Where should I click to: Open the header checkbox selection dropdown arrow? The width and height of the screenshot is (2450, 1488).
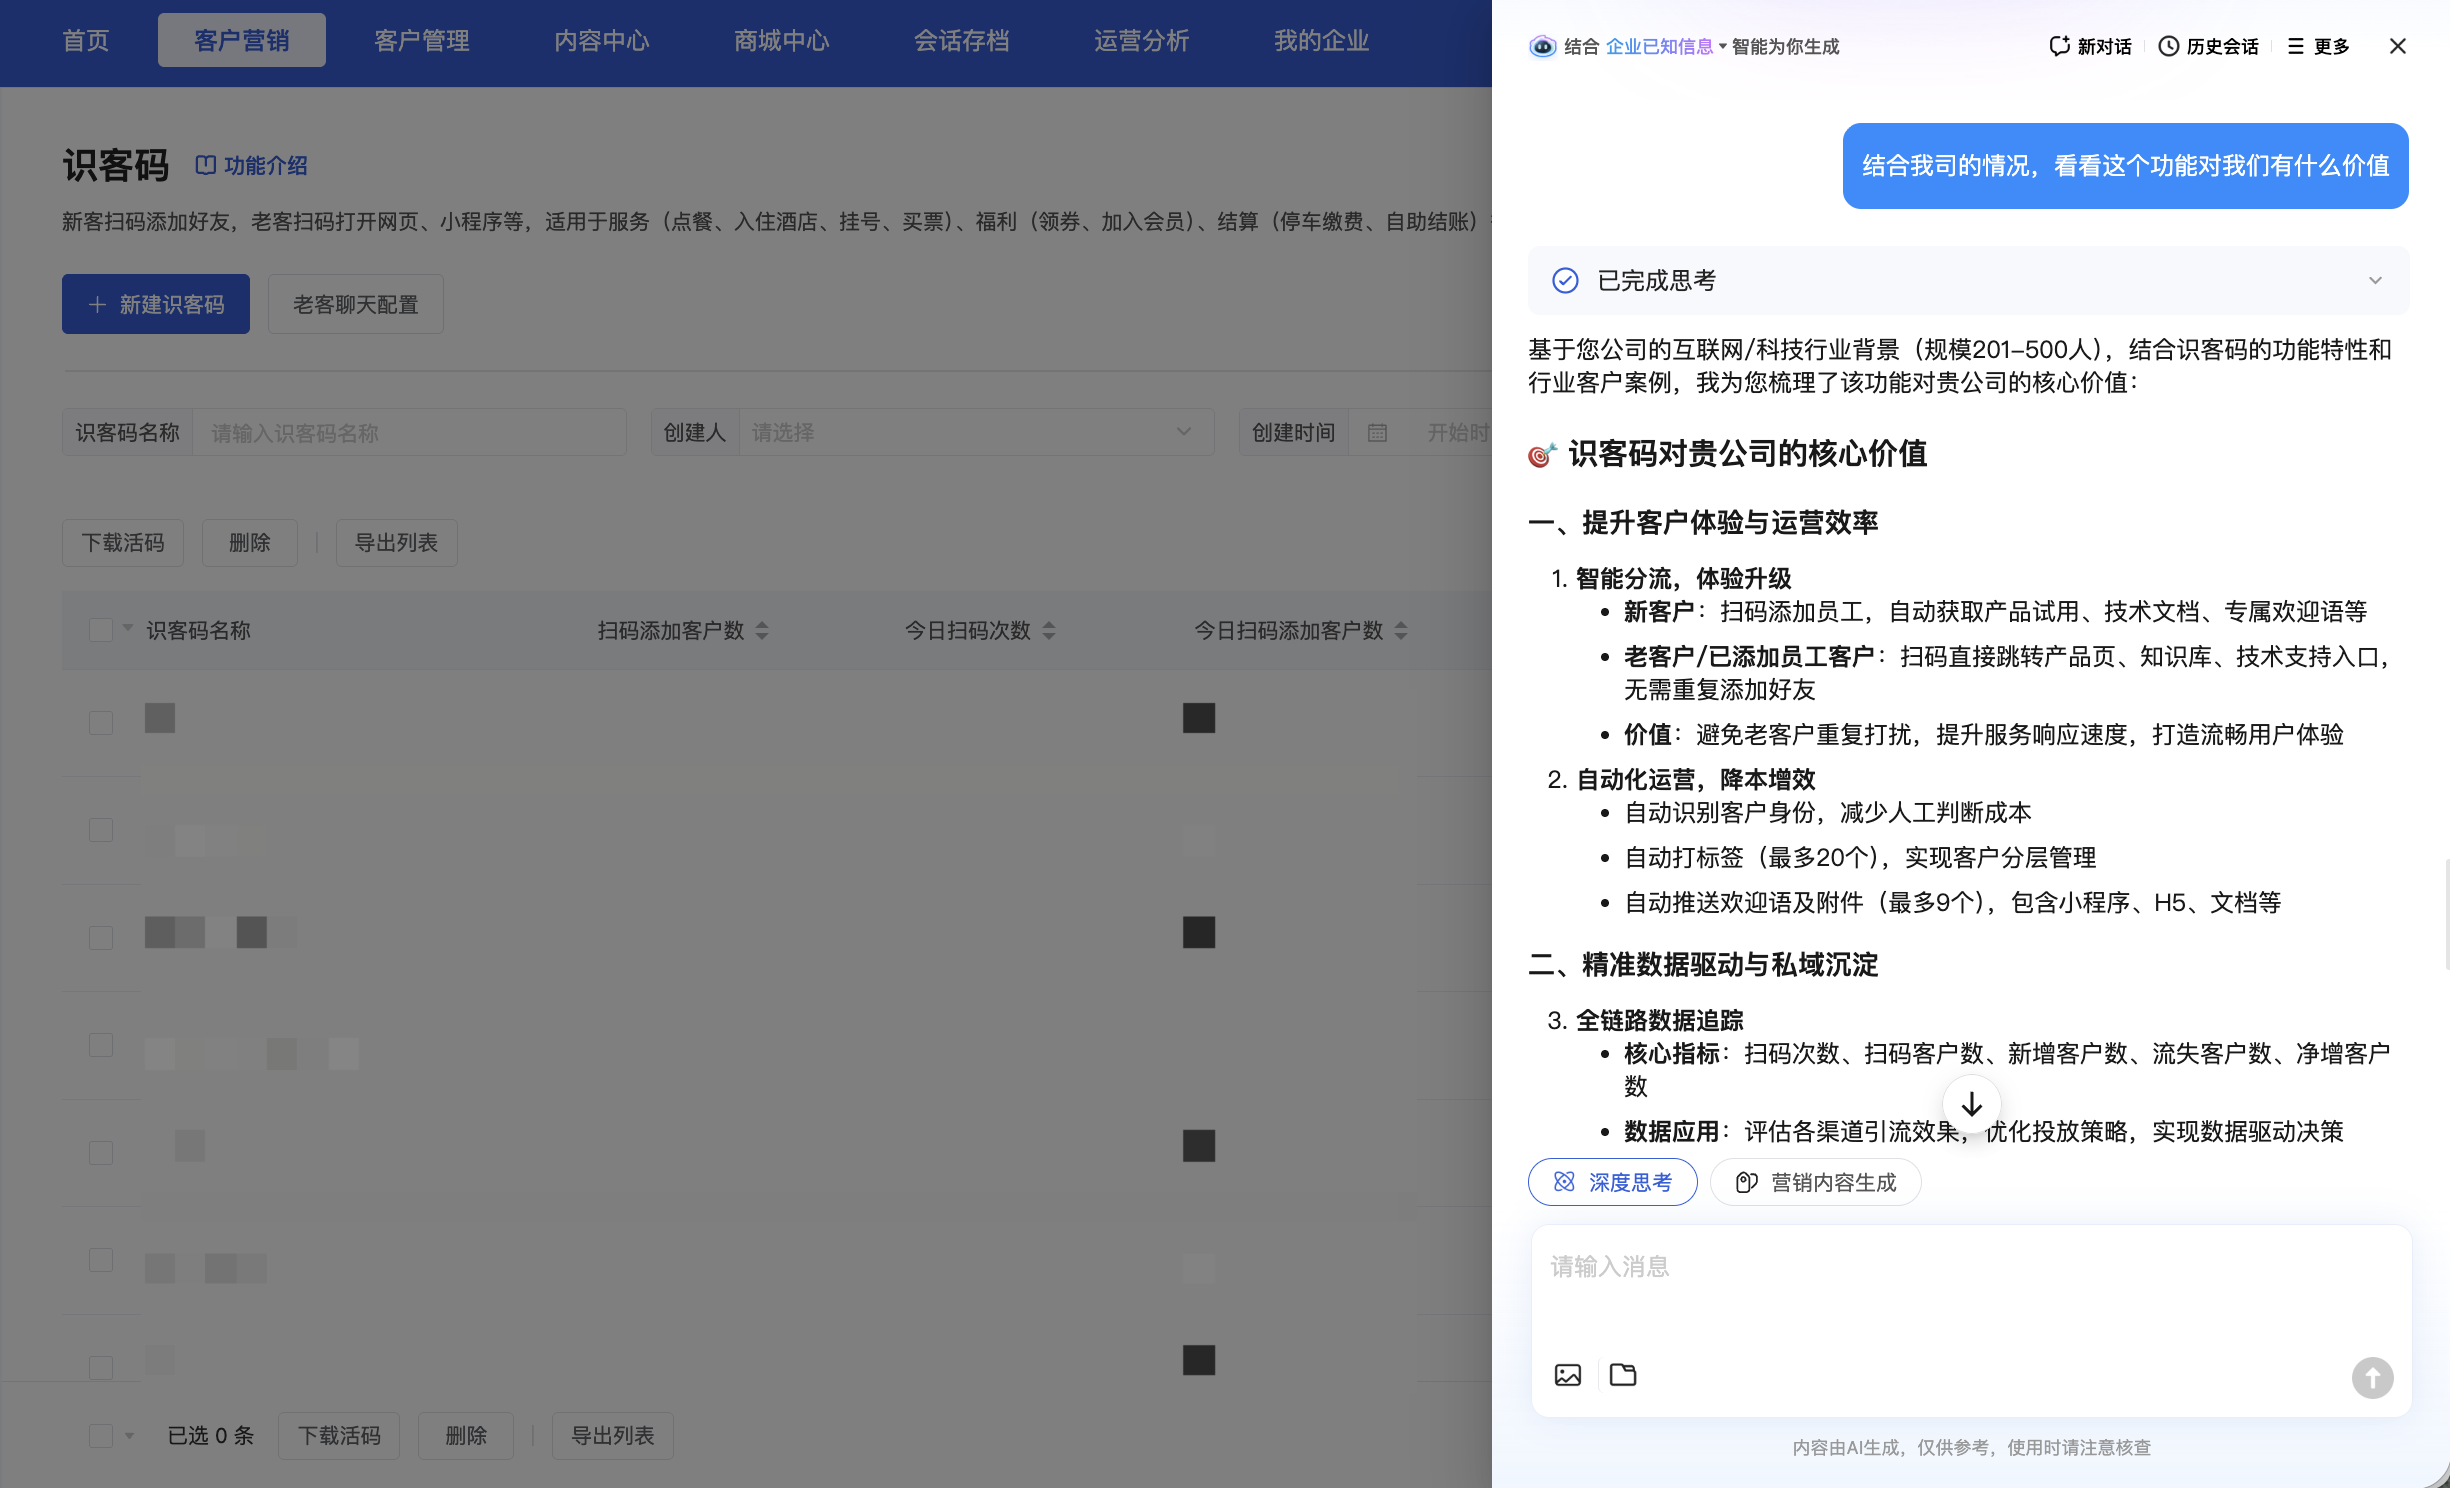[128, 629]
